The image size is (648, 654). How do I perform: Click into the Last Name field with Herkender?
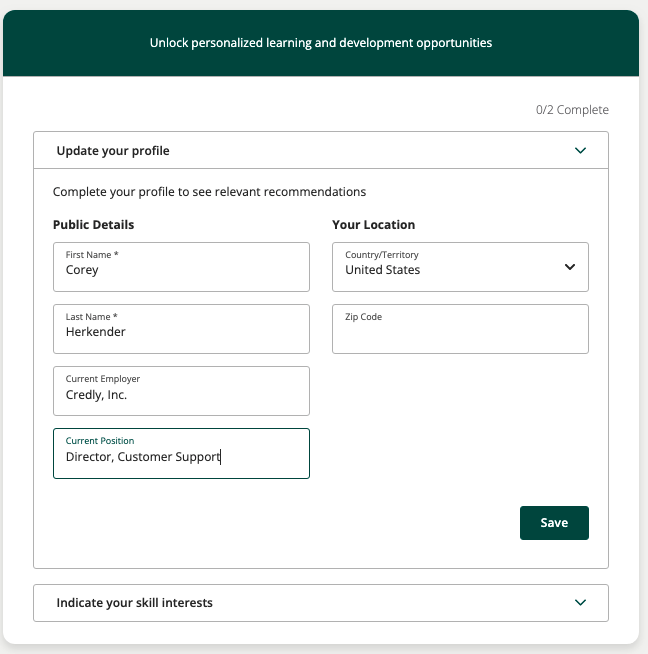181,329
